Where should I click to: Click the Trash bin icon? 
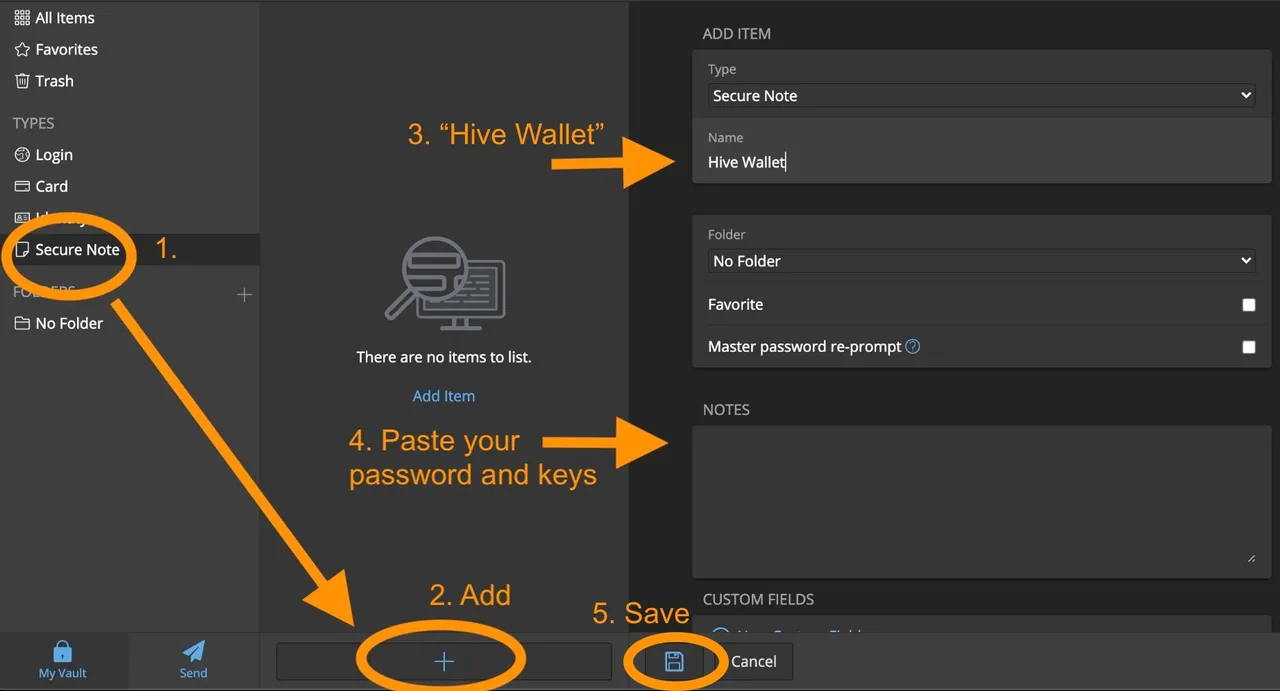tap(22, 81)
